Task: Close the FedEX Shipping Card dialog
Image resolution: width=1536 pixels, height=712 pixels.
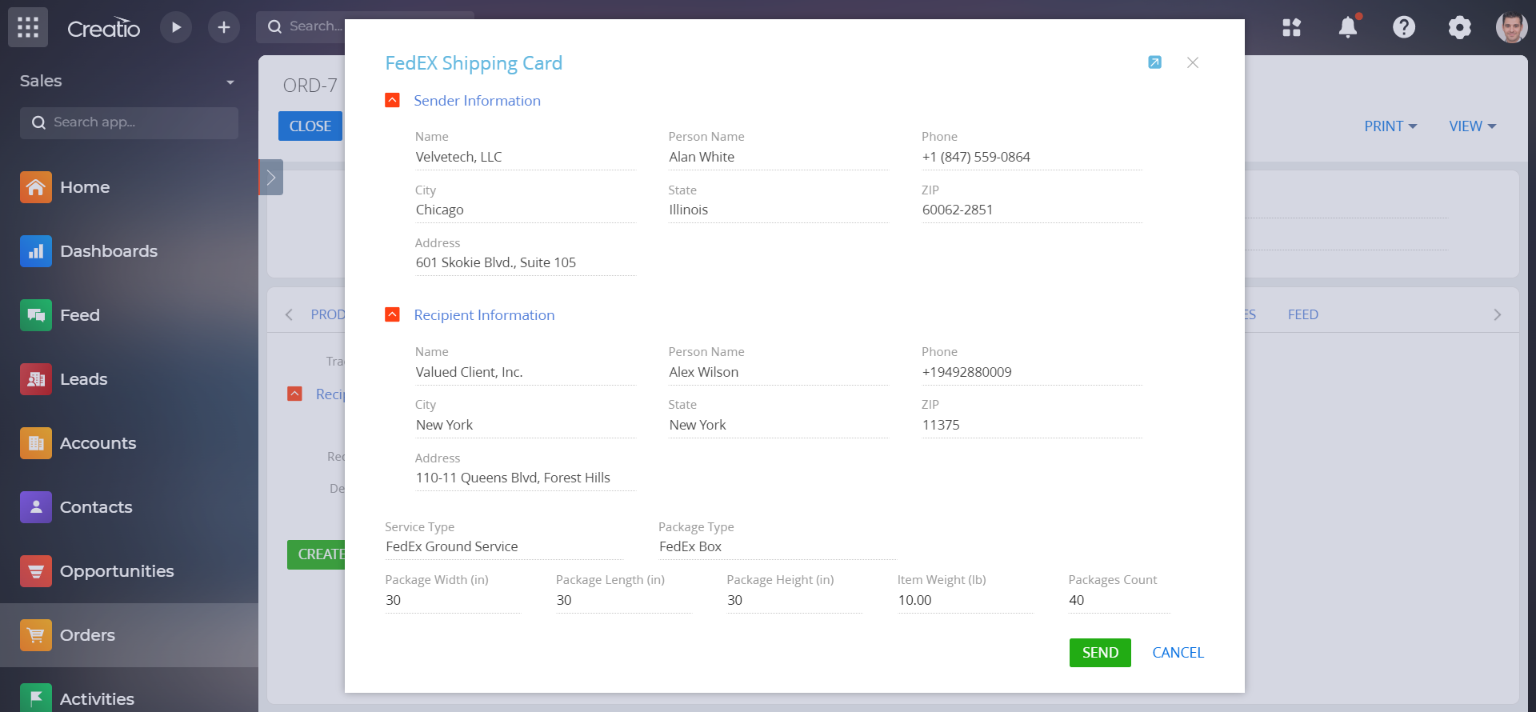Action: coord(1192,62)
